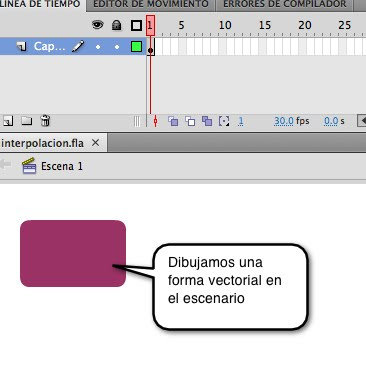The height and width of the screenshot is (372, 366).
Task: Click the New Folder icon
Action: click(27, 121)
